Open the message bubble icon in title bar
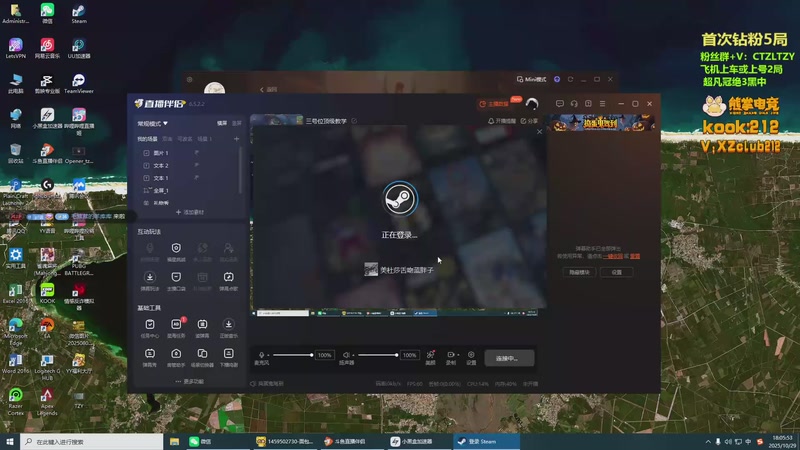The image size is (800, 450). click(x=560, y=104)
